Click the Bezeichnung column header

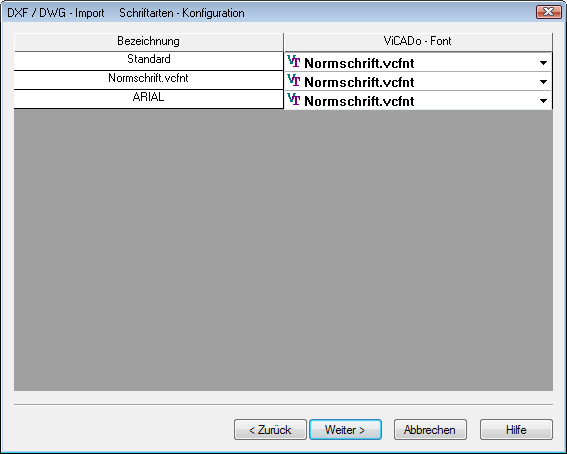[149, 42]
